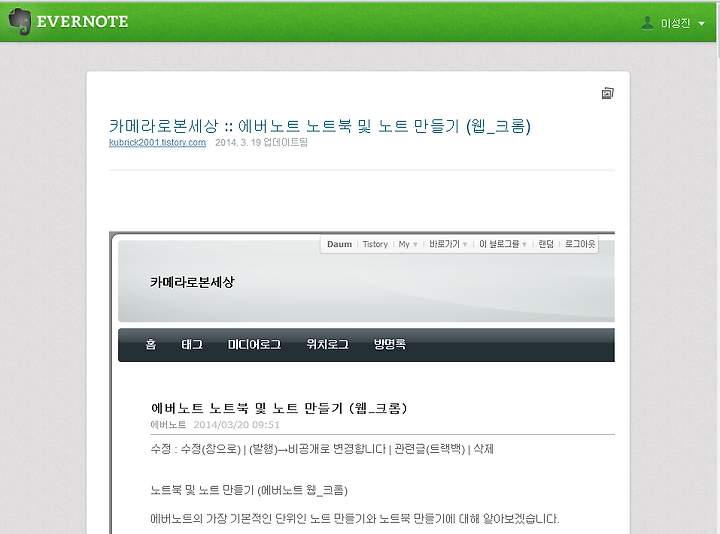Click the sentence starting 에버노트의 가장 기본적인 단위인
This screenshot has height=534, width=720.
354,519
